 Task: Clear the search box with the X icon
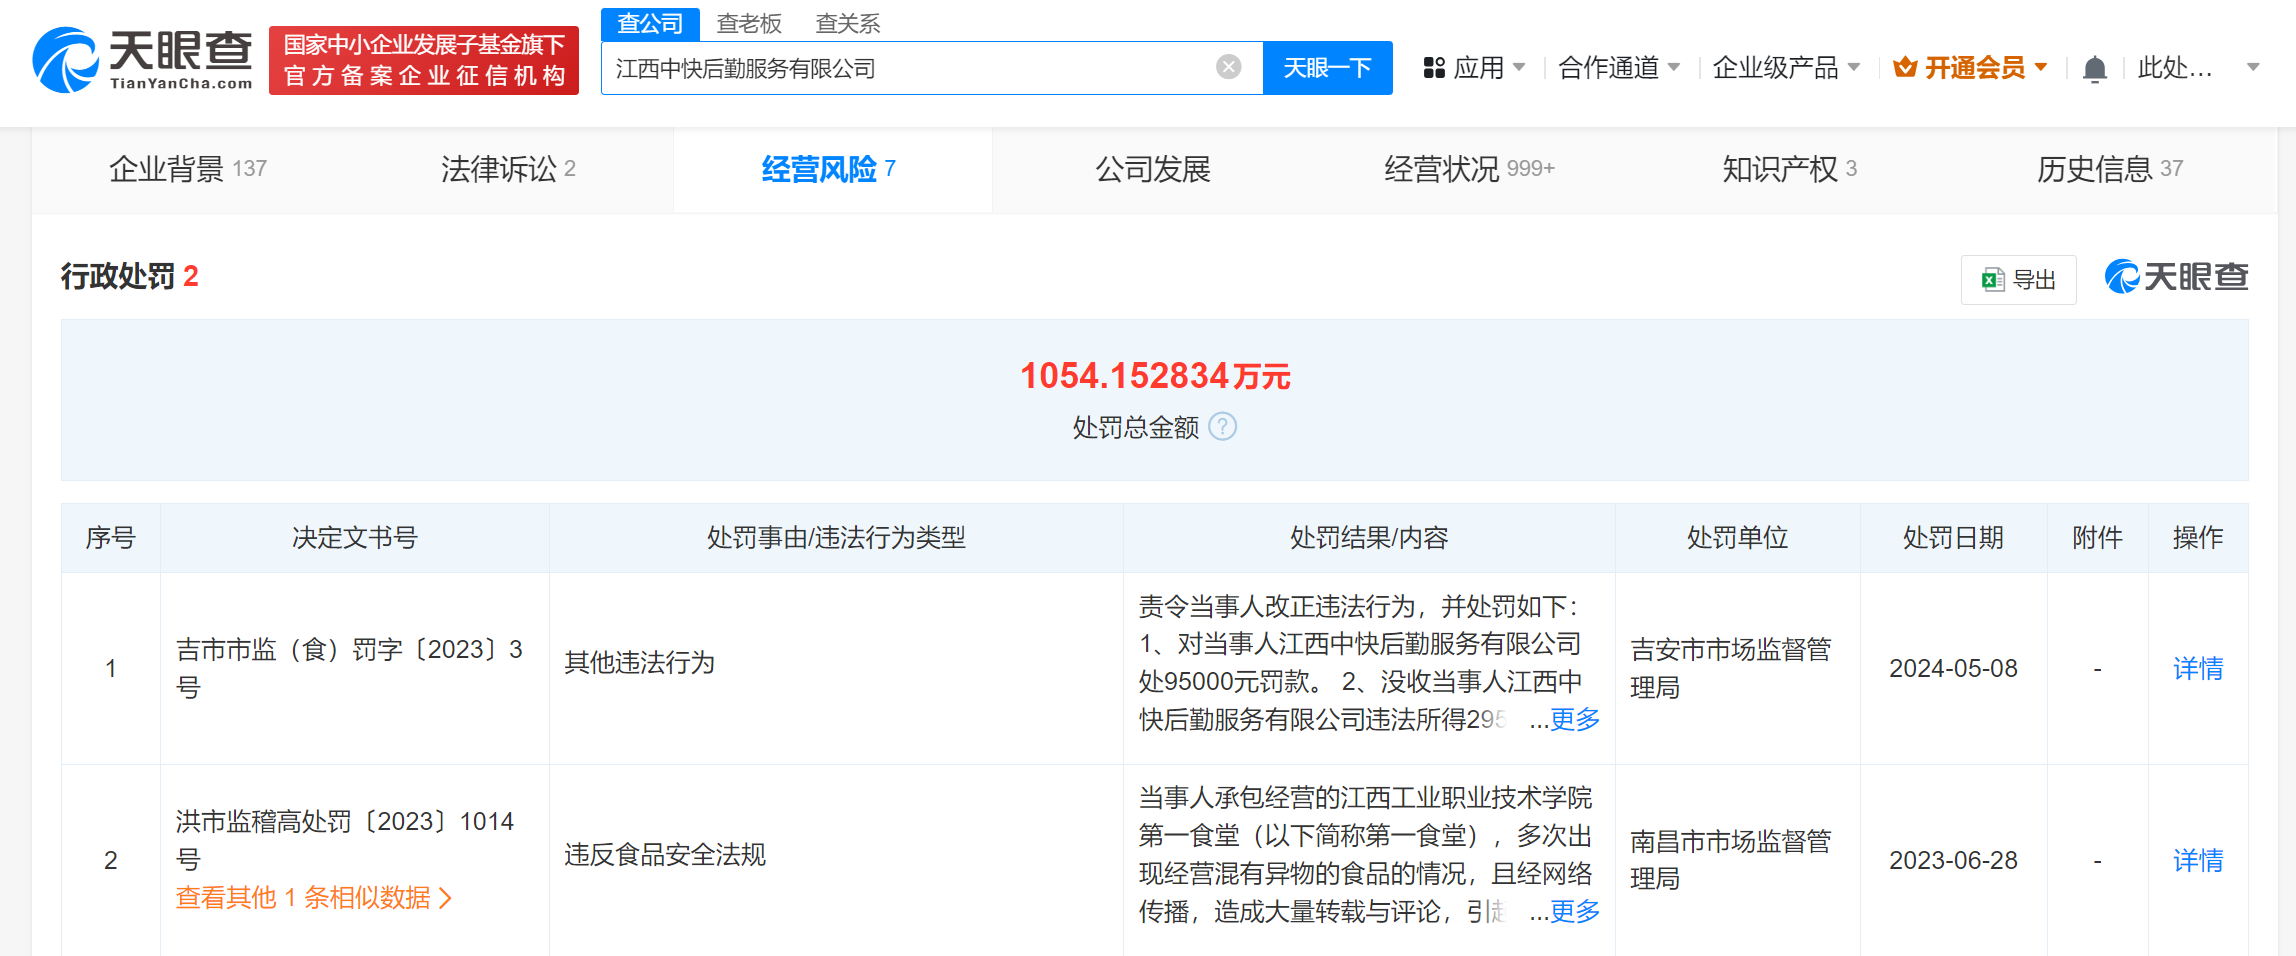pos(1228,67)
